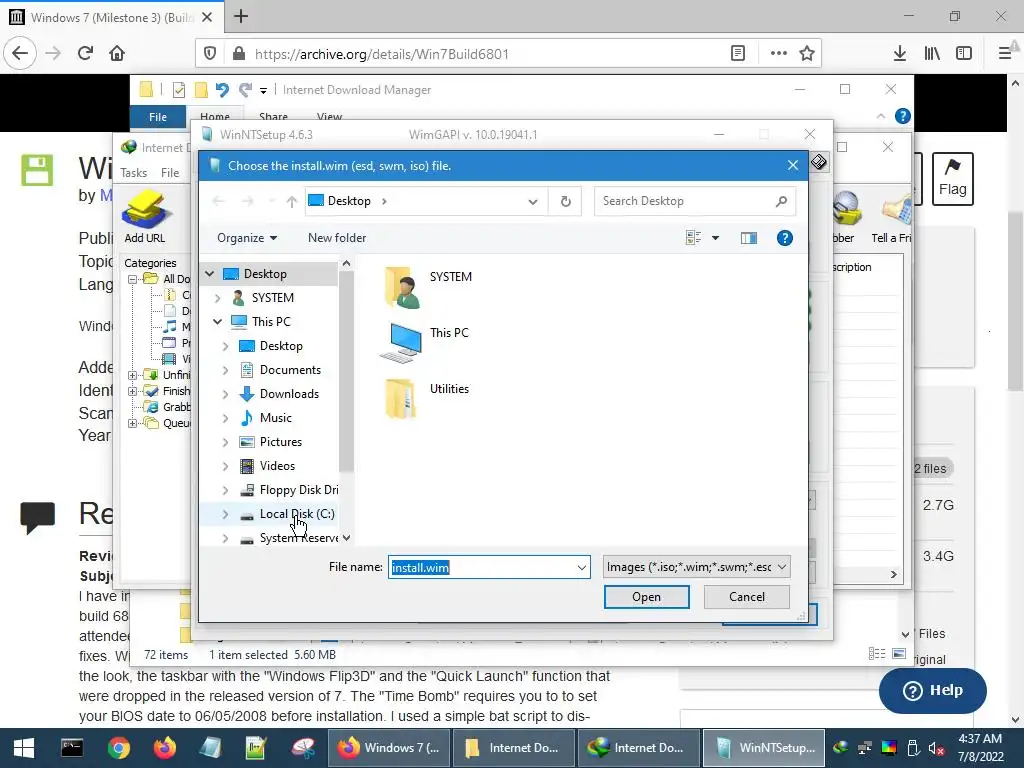Viewport: 1024px width, 768px height.
Task: Launch Chrome from the taskbar
Action: (x=119, y=748)
